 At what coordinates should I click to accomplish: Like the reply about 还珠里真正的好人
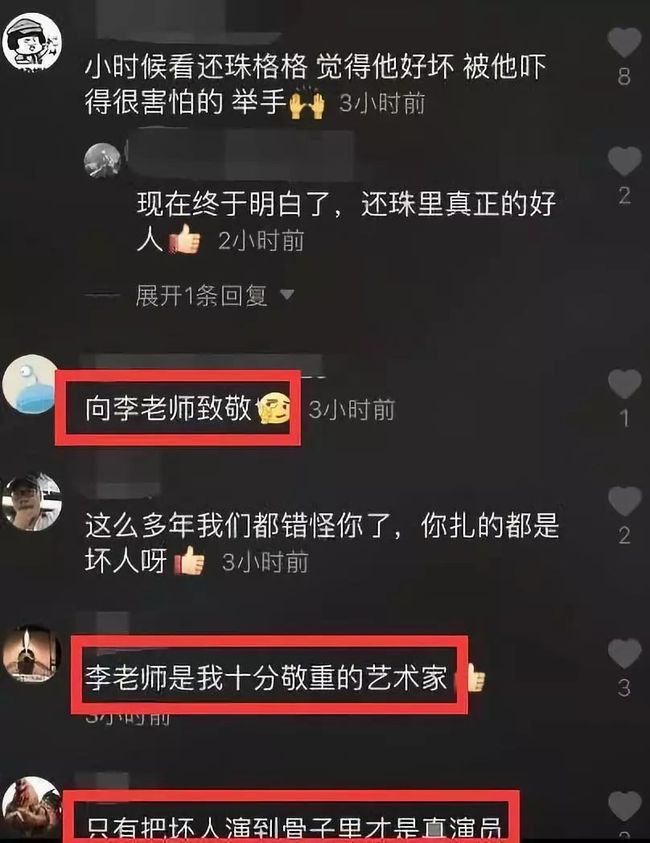(x=624, y=161)
